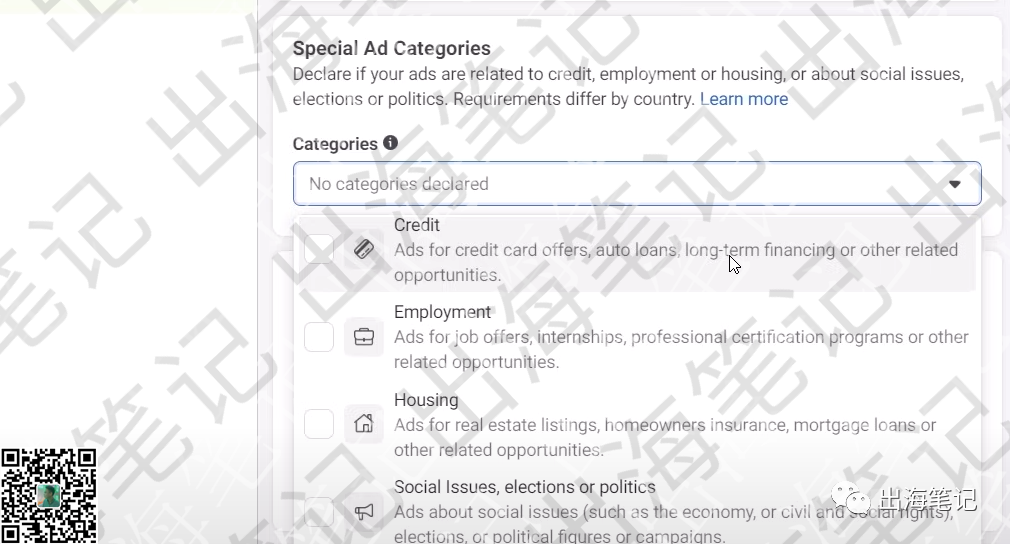Viewport: 1010px width, 544px height.
Task: Check the Housing category checkbox
Action: 319,424
